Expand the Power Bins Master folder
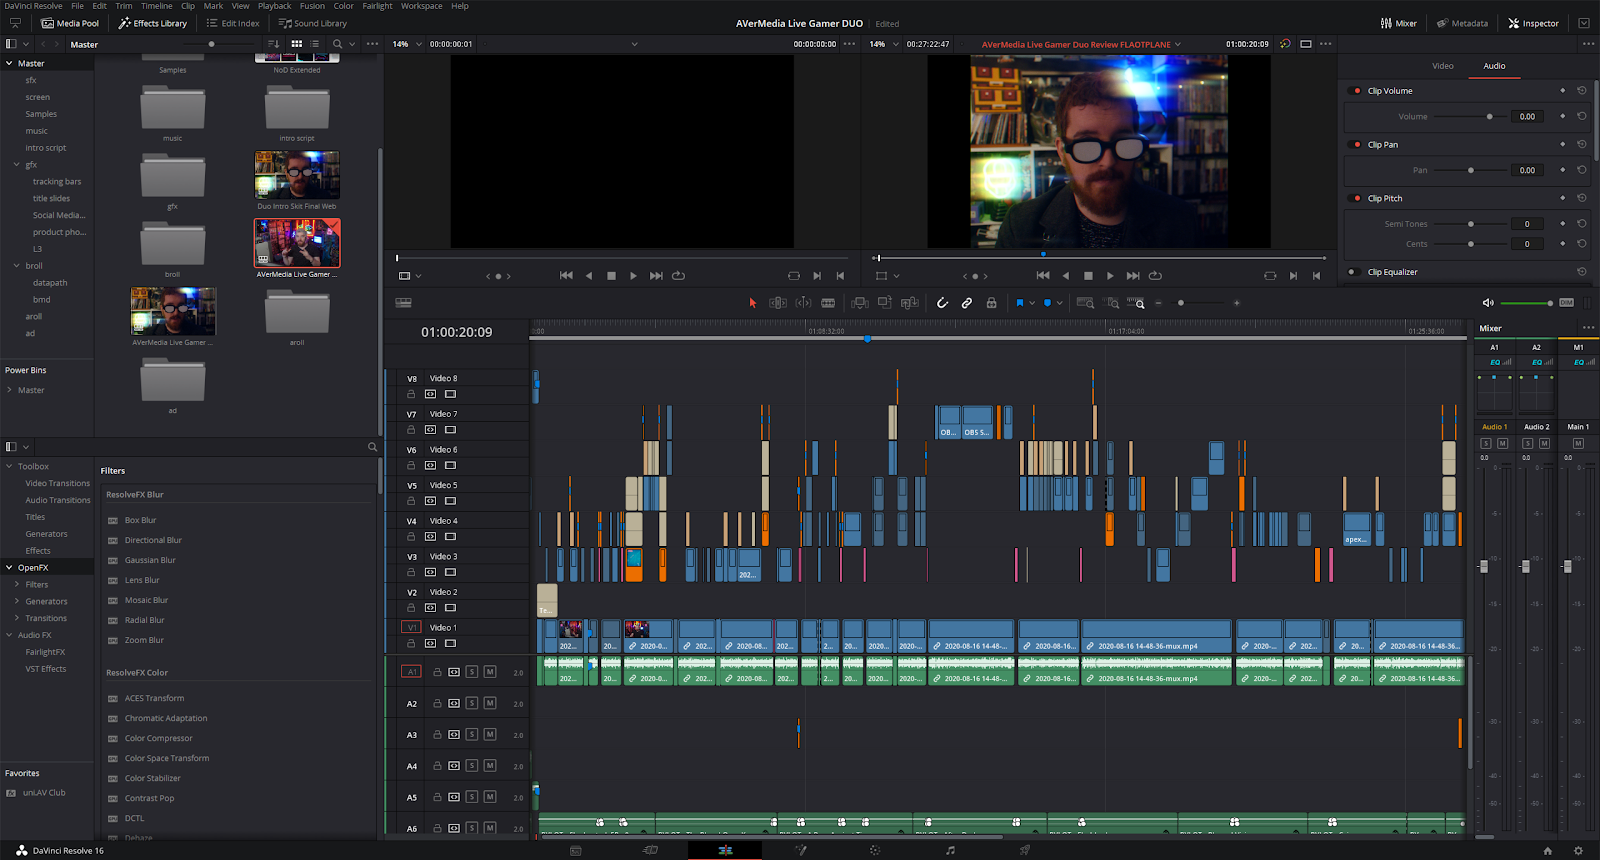Screen dimensions: 1600x860 (10, 390)
